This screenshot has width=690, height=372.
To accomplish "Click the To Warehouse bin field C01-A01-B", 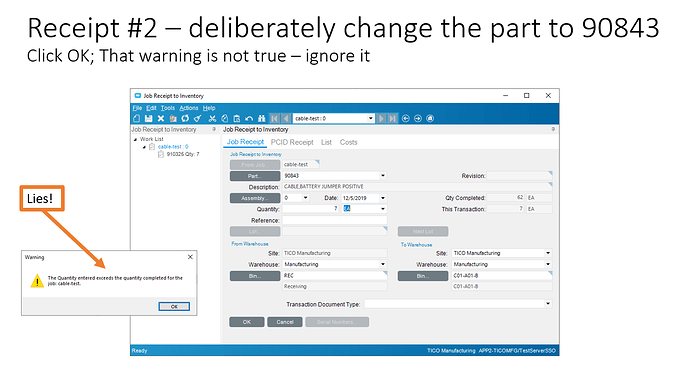I will pyautogui.click(x=502, y=276).
